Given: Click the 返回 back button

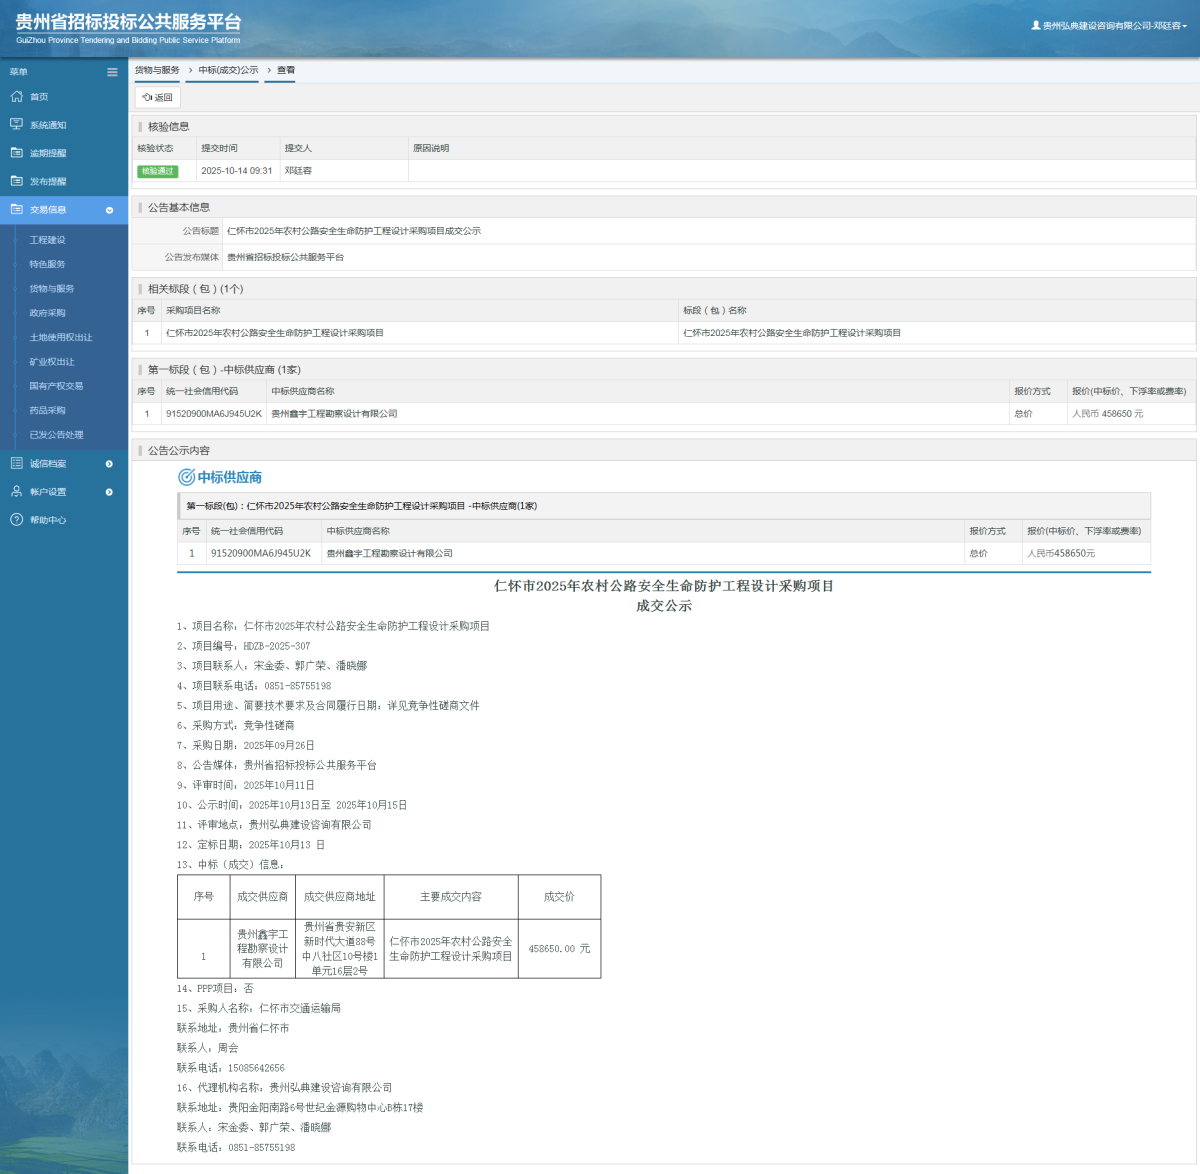Looking at the screenshot, I should (x=158, y=97).
